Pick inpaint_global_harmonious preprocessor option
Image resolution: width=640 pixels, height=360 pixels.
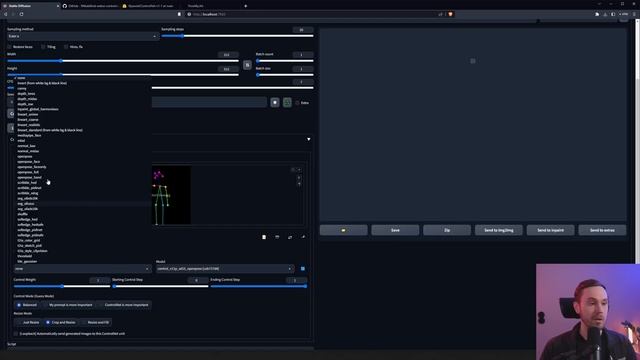coord(38,109)
